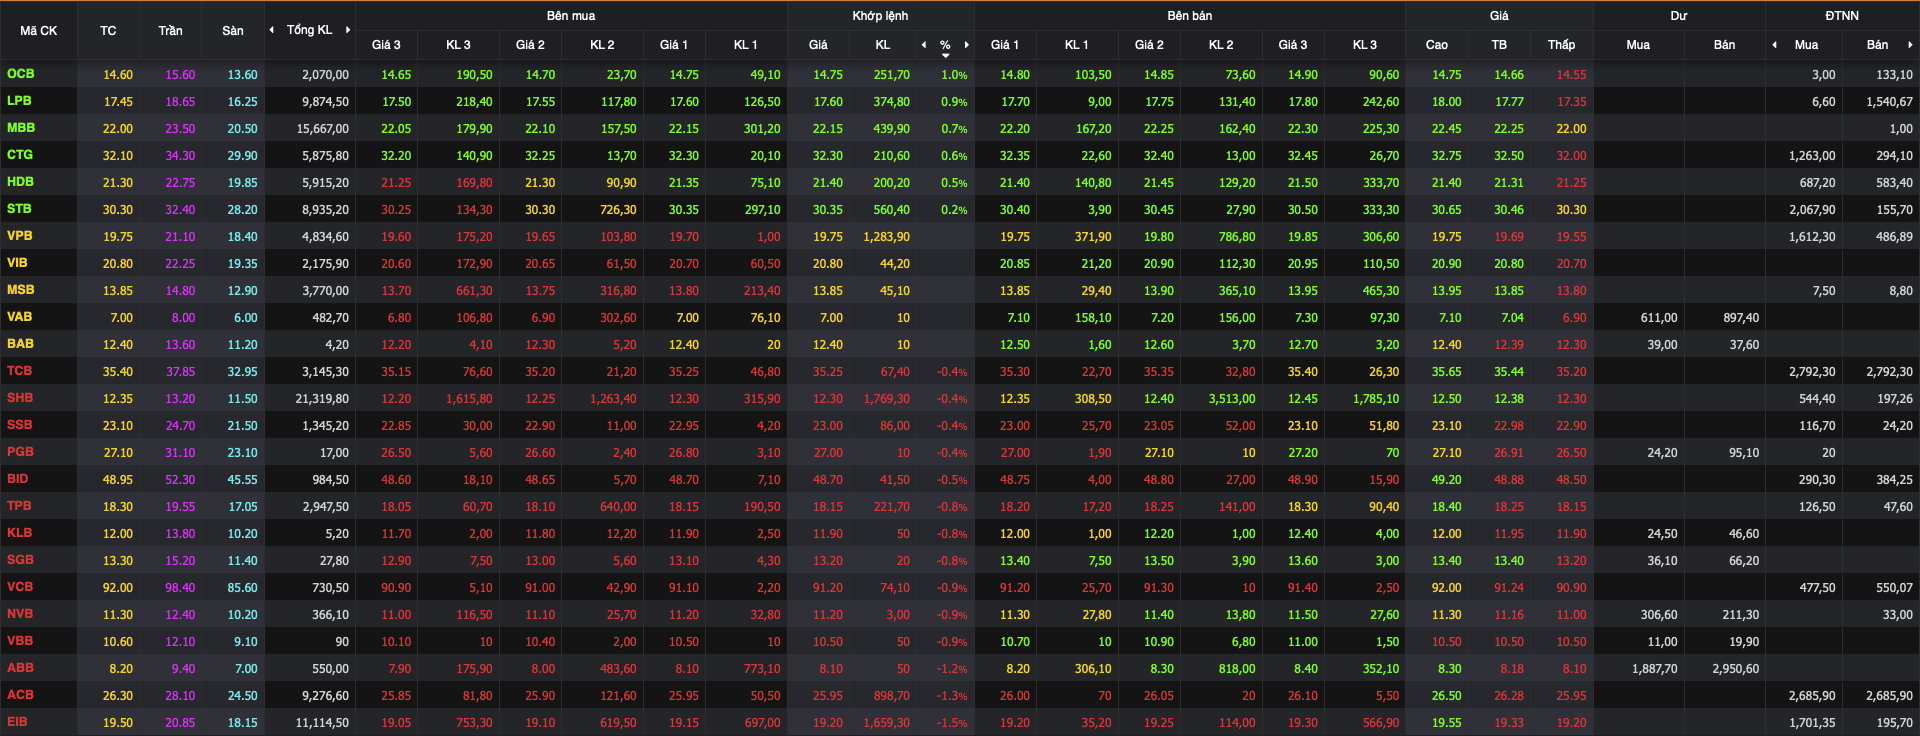
Task: Open stock symbol VAB
Action: [x=19, y=317]
